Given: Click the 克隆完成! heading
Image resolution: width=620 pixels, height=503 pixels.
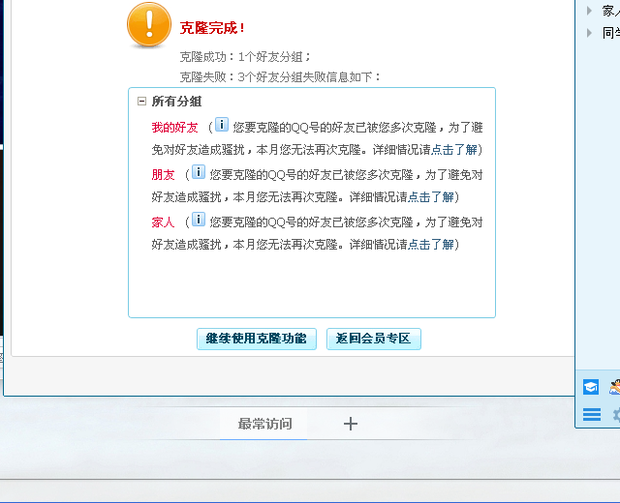Looking at the screenshot, I should pyautogui.click(x=212, y=28).
